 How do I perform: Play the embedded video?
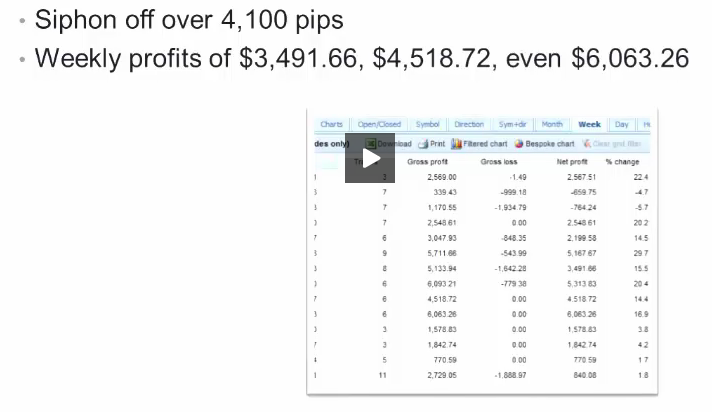370,158
